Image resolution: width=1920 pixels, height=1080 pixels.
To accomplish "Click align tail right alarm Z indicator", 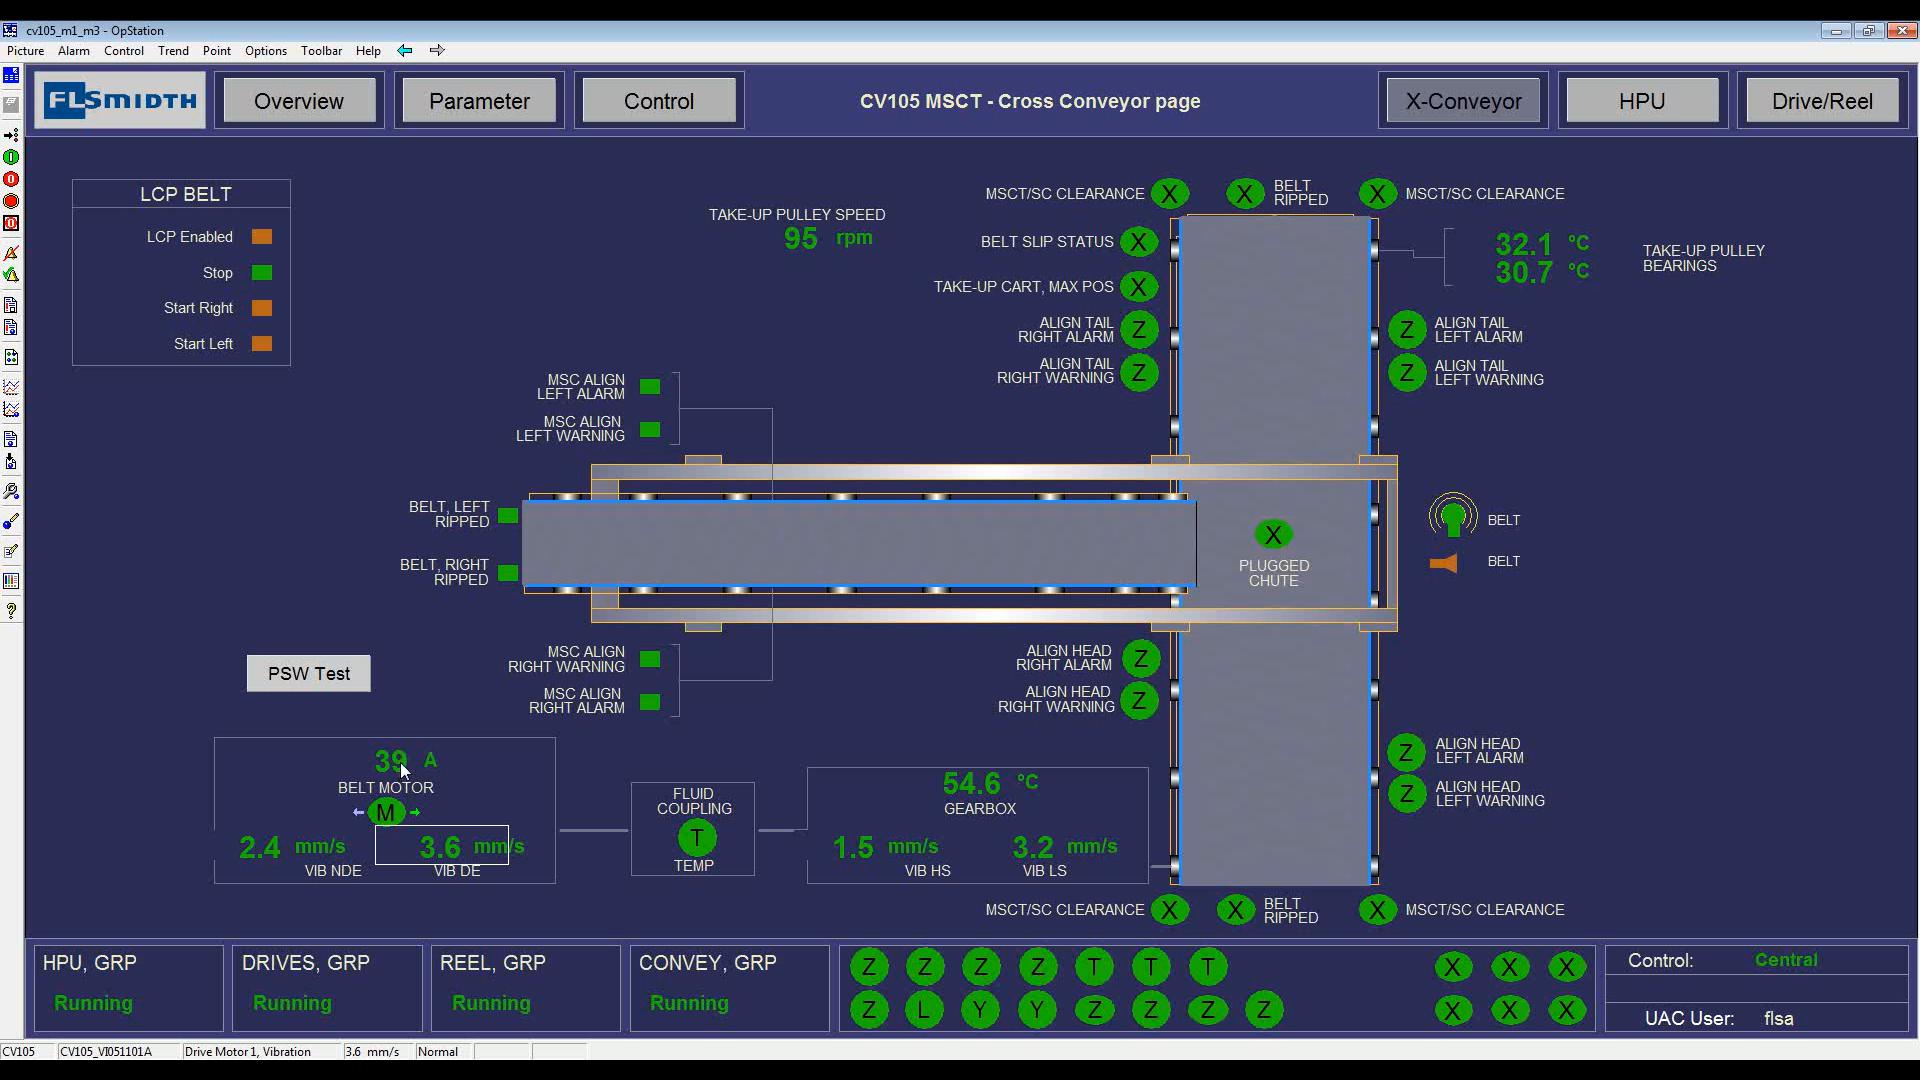I will point(1139,330).
